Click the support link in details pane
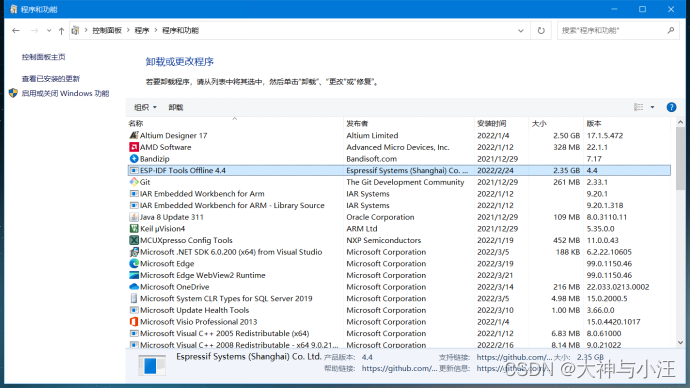 coord(514,357)
